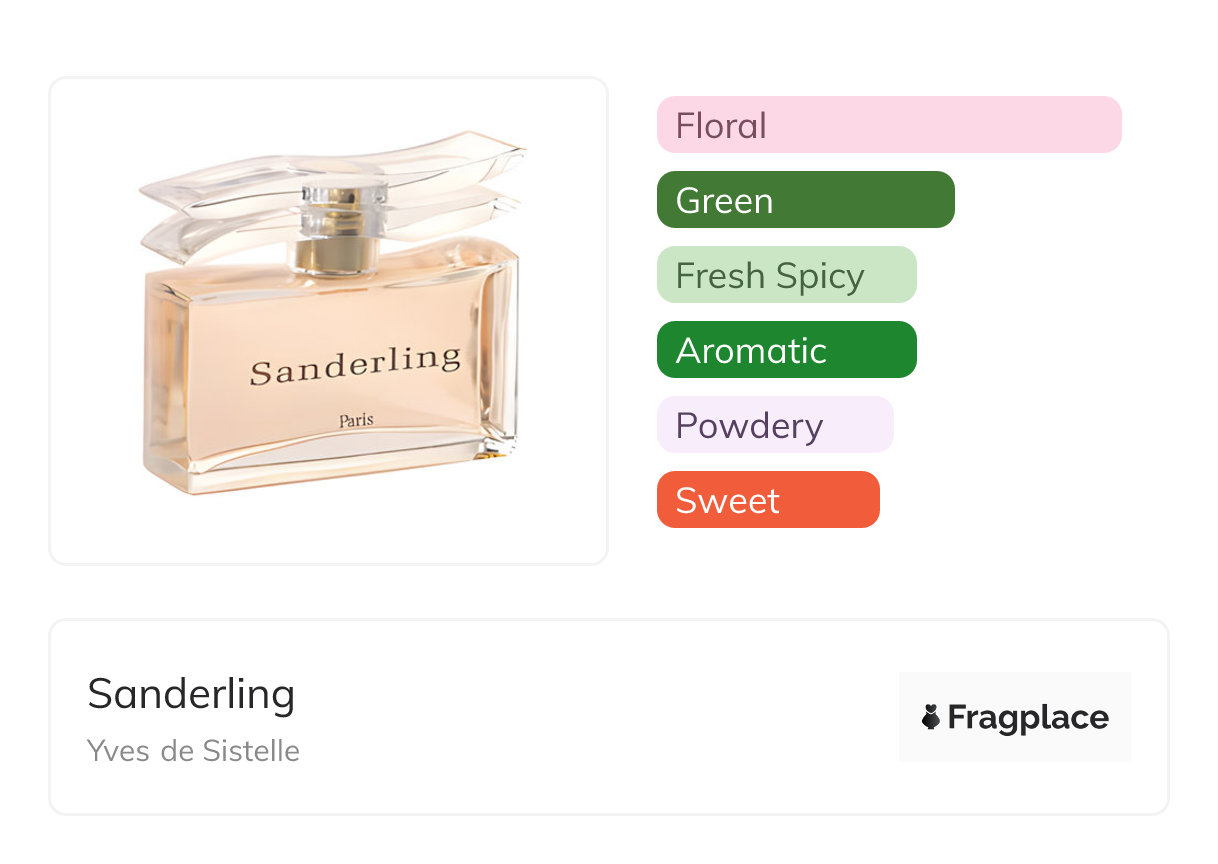Click the 'Fresh Spicy' text label
Screen dimensions: 1218x864
coord(769,276)
